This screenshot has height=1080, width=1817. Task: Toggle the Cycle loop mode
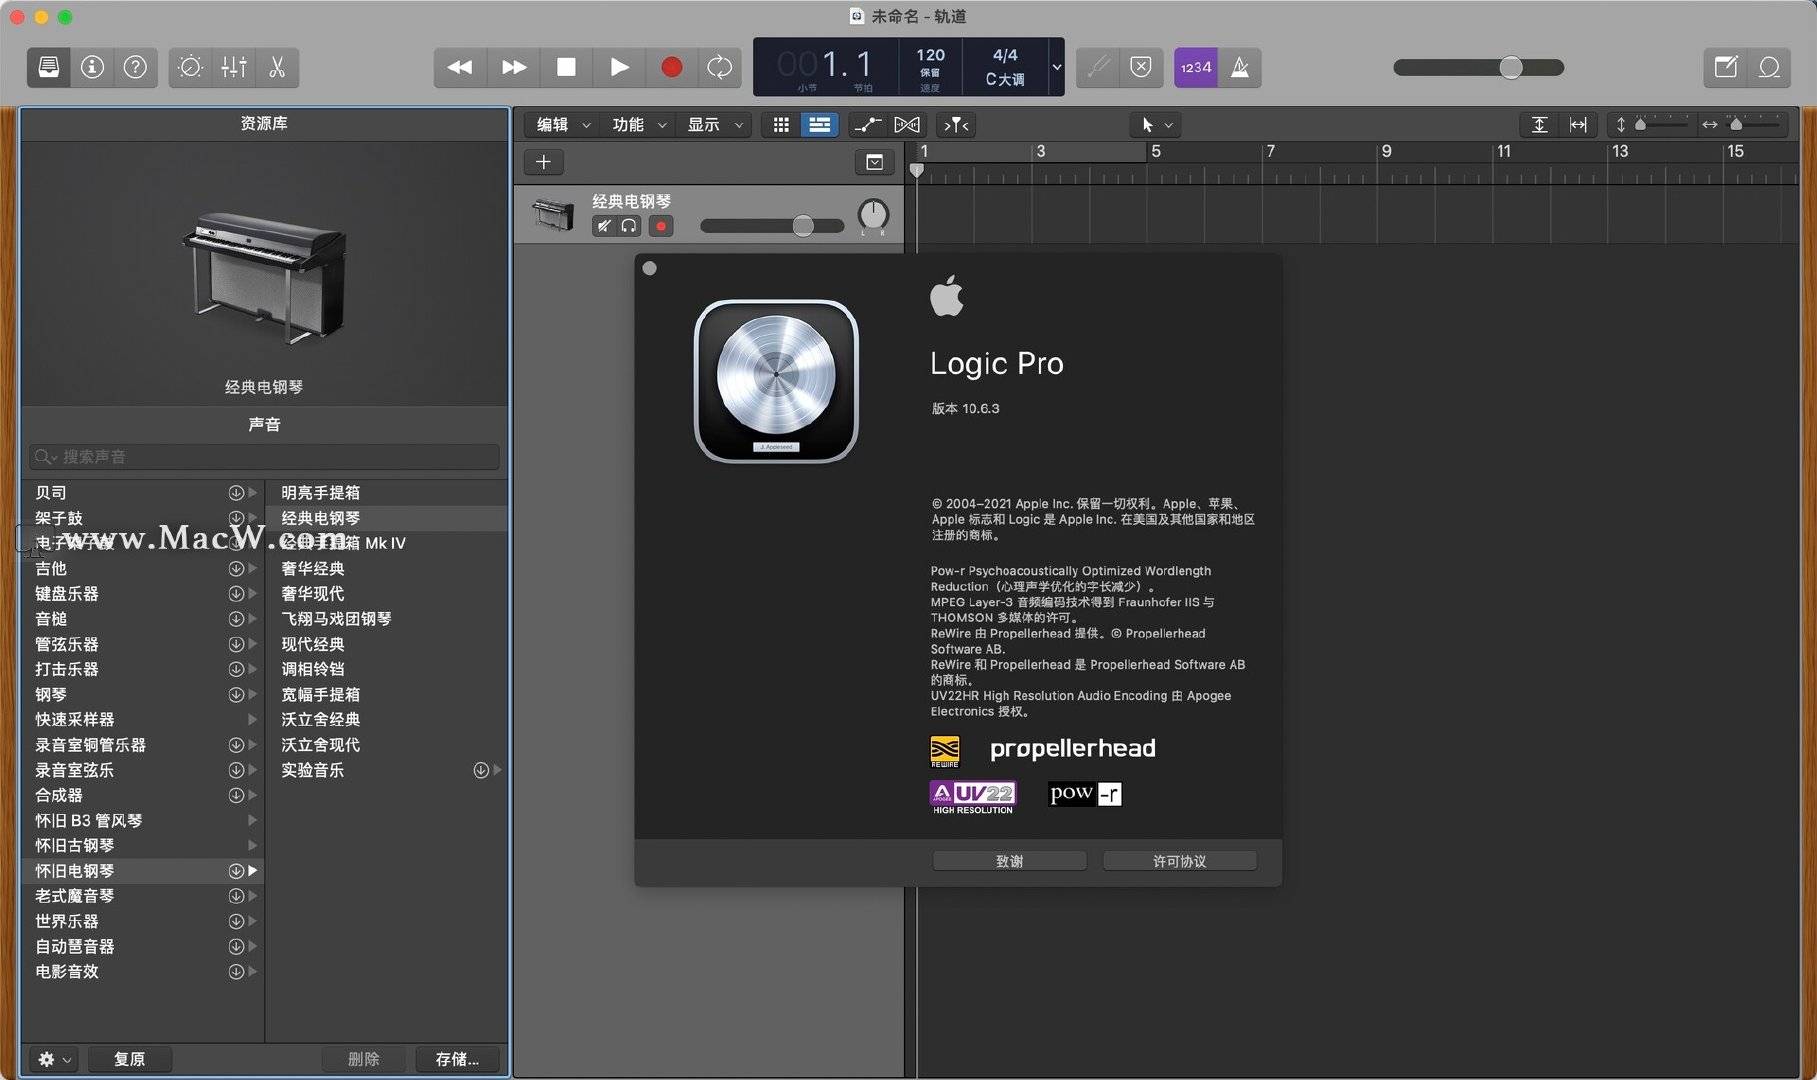(x=719, y=67)
